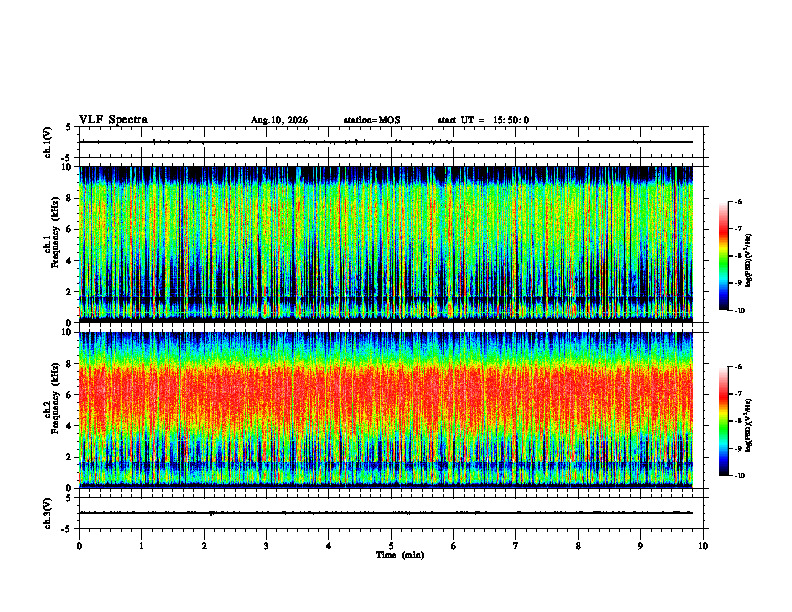Click the 3 minute tick label
The image size is (792, 612).
tap(266, 546)
